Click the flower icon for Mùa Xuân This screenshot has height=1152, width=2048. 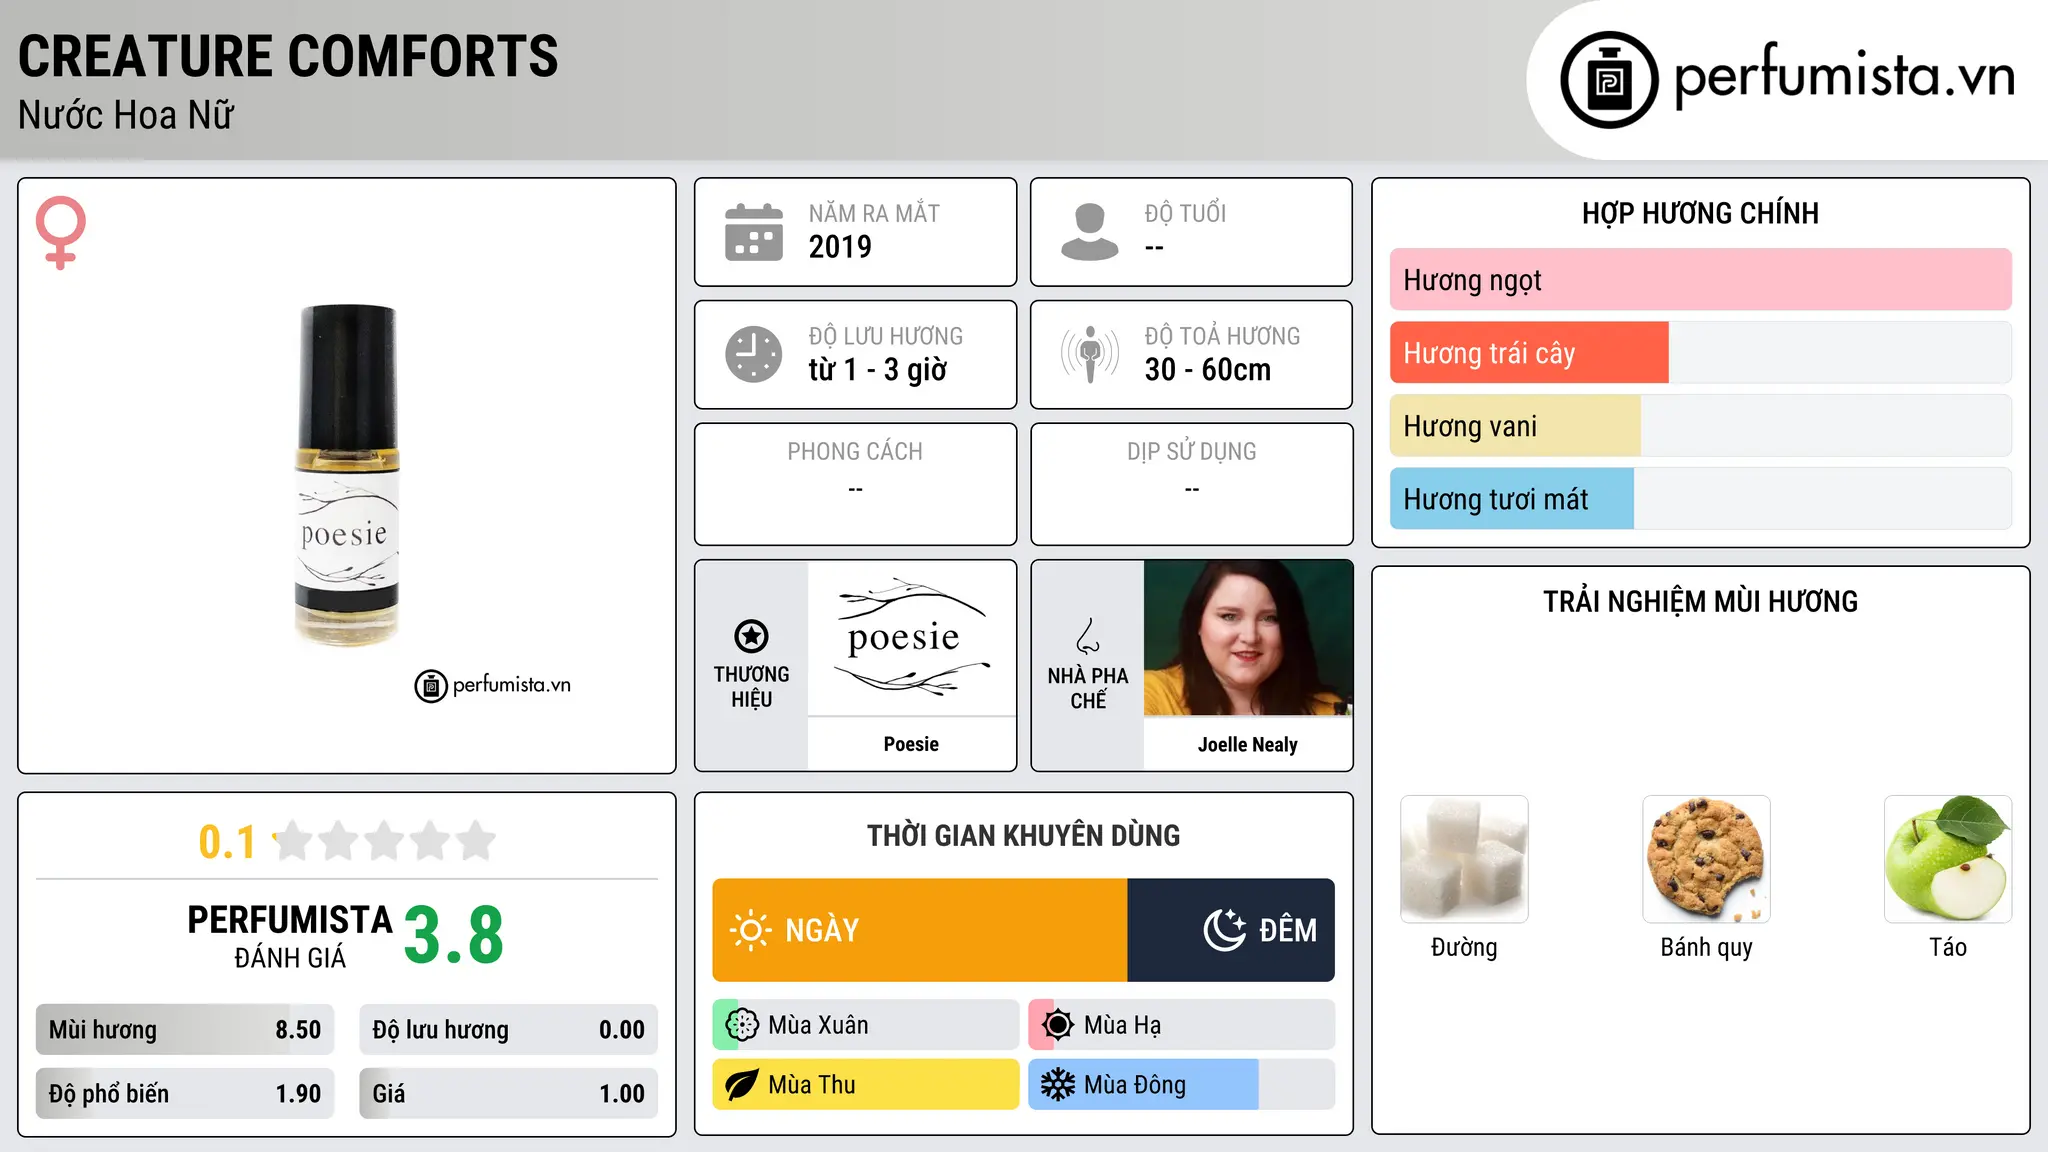742,1025
